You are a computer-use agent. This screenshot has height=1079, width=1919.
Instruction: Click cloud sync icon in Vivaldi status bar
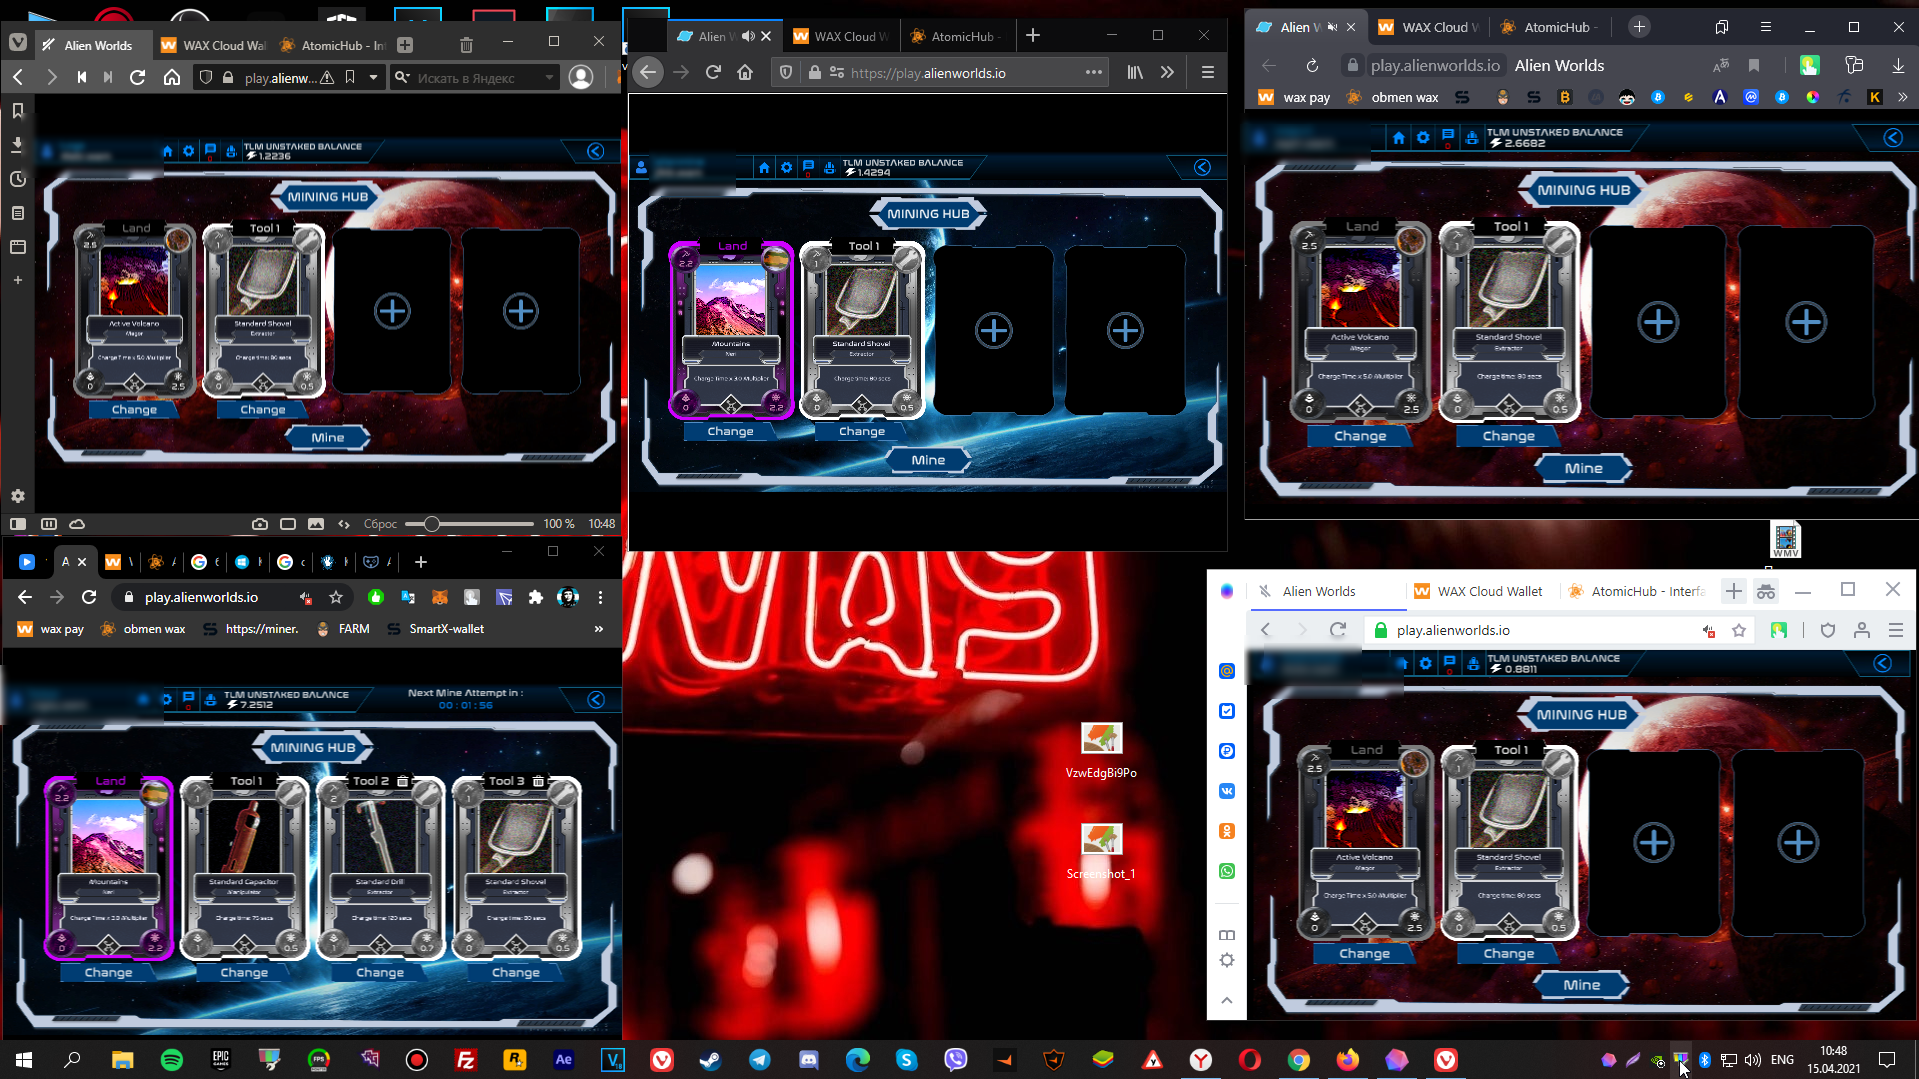[77, 524]
